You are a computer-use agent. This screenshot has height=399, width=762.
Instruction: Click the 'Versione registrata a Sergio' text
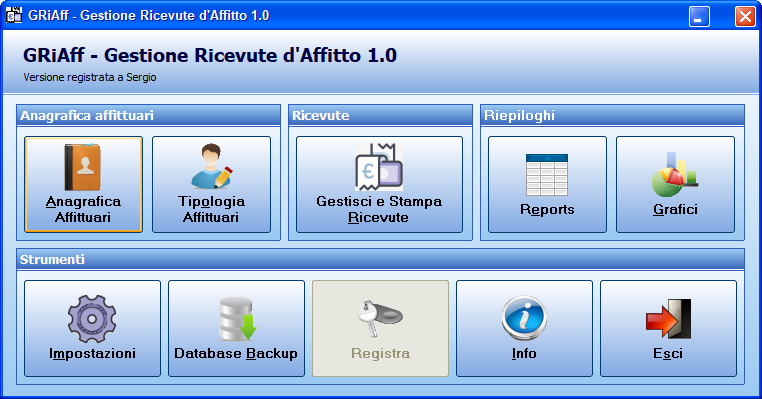coord(90,77)
